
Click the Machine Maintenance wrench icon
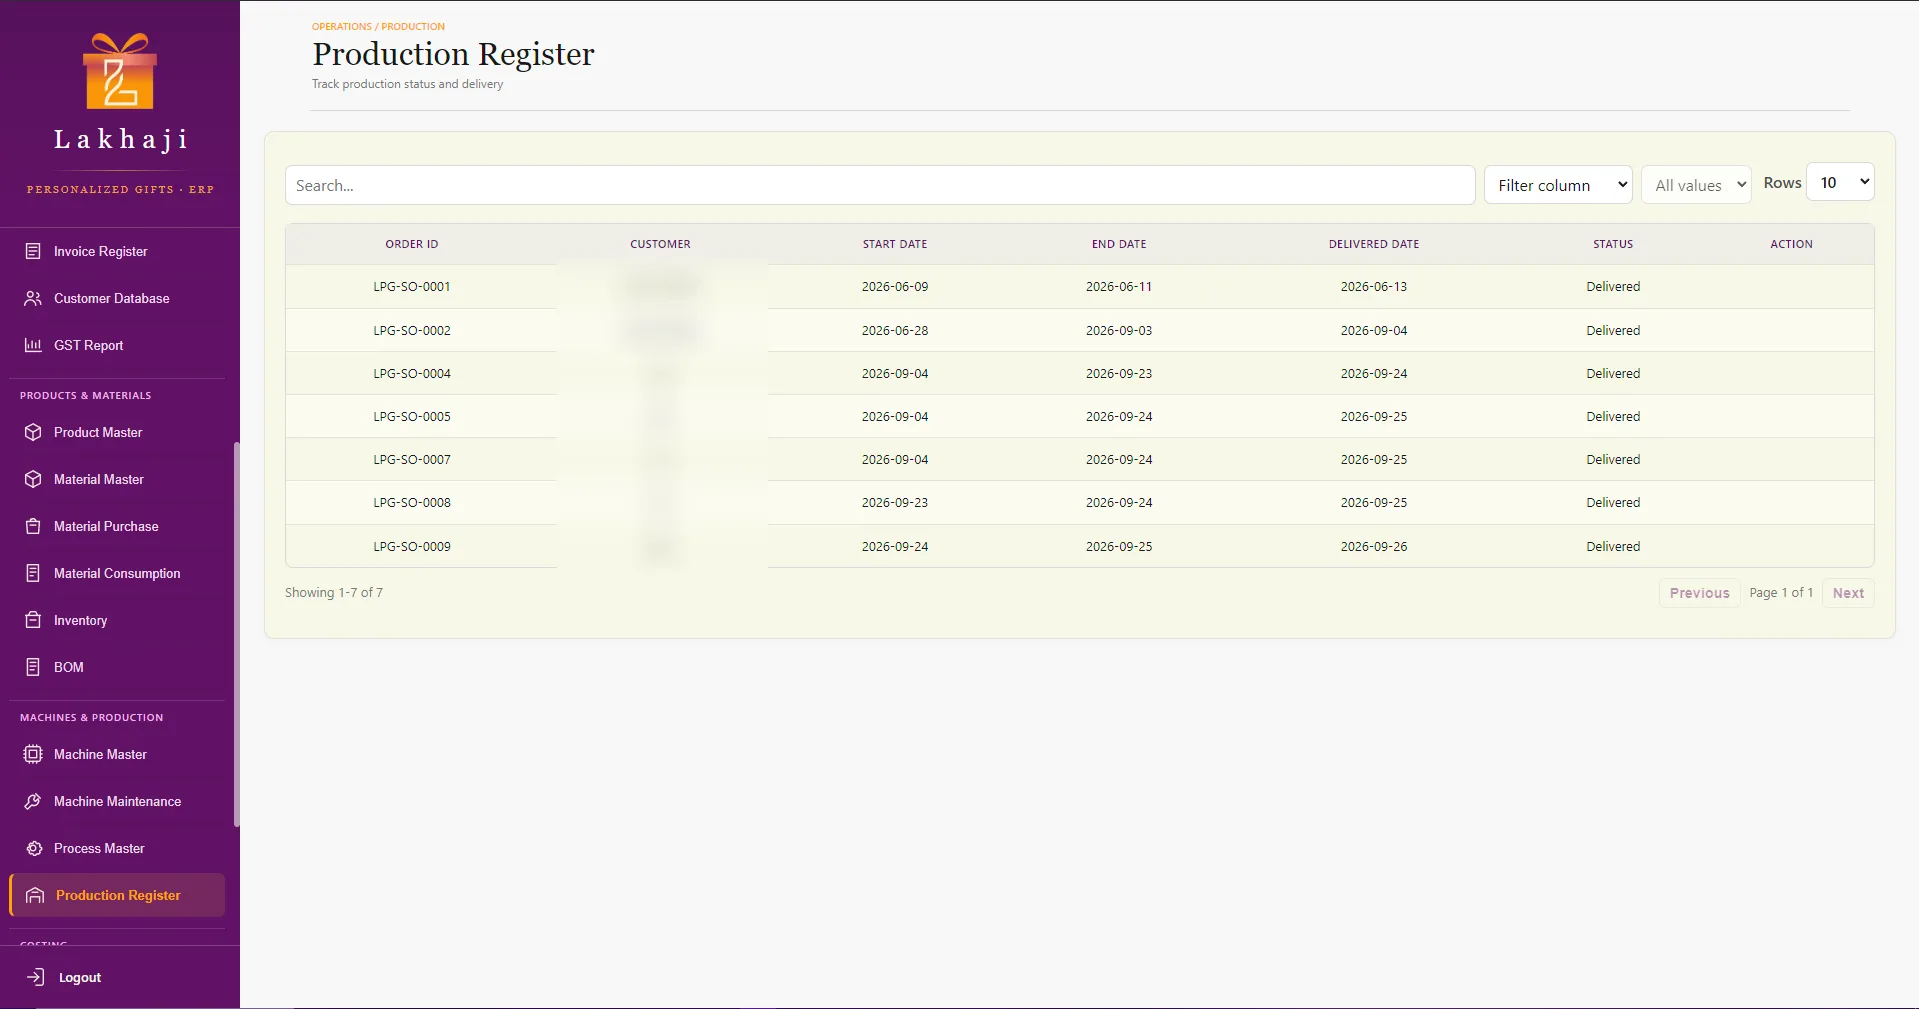tap(33, 801)
